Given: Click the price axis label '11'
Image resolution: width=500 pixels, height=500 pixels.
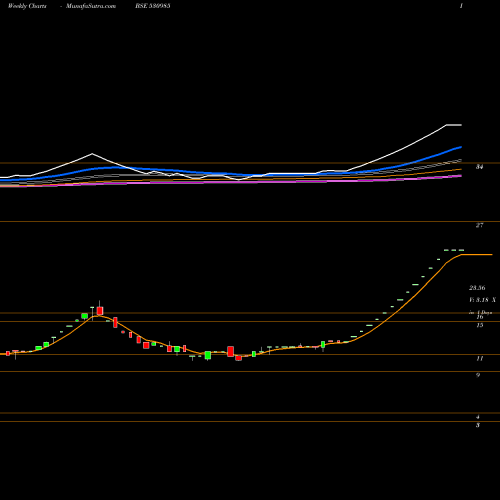Looking at the screenshot, I should [x=479, y=359].
